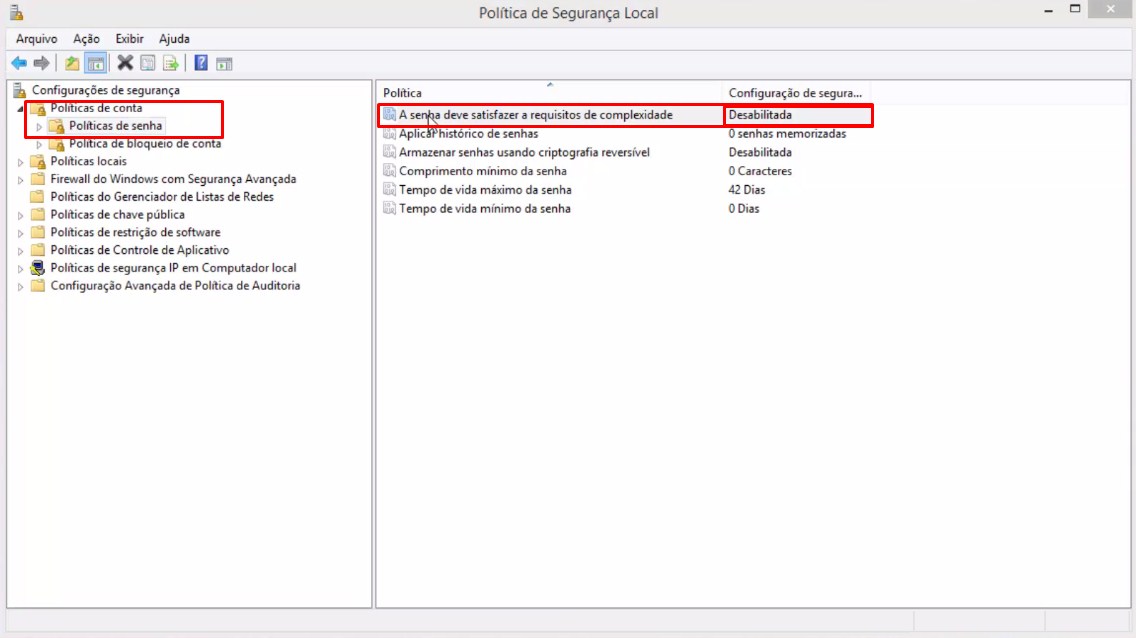This screenshot has width=1136, height=638.
Task: Go back with the blue left arrow
Action: [x=19, y=64]
